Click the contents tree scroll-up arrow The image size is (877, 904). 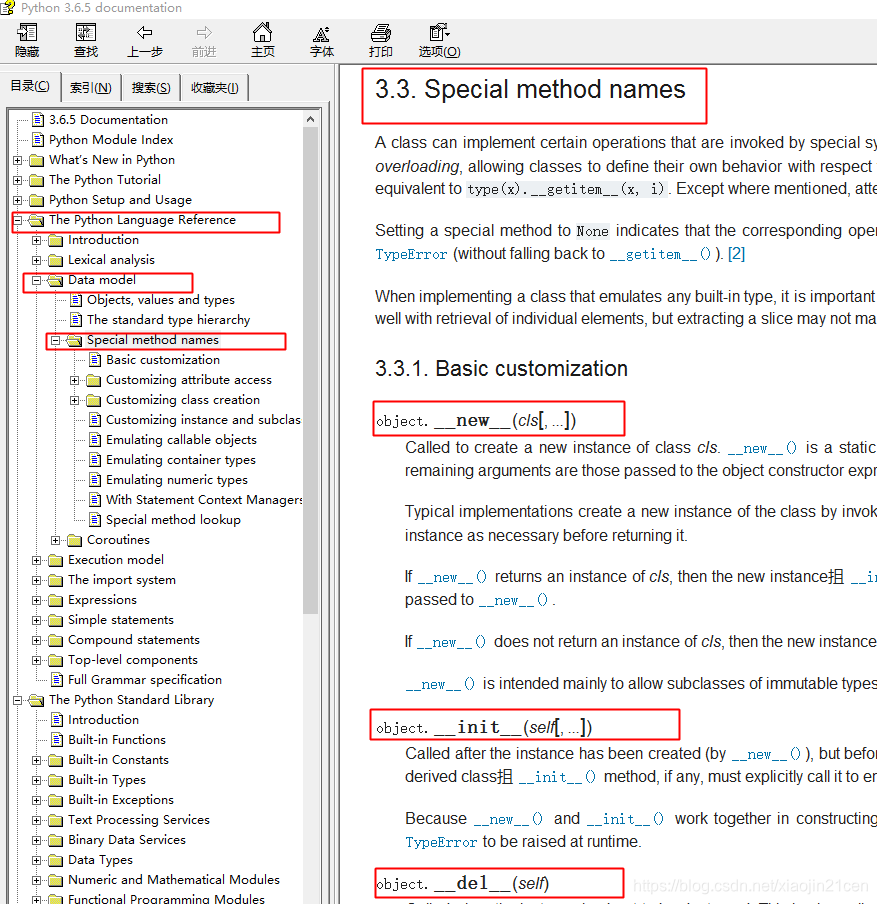pos(310,119)
